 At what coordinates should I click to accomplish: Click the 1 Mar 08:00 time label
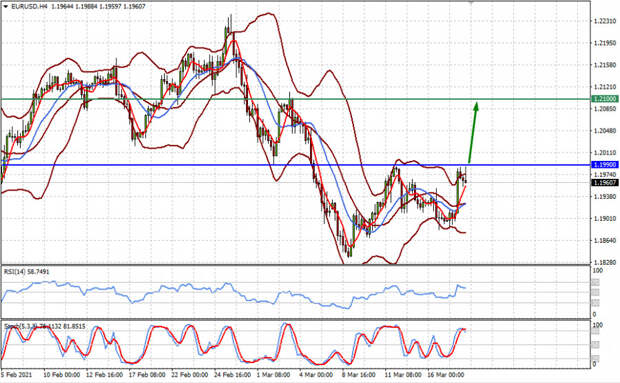click(x=273, y=374)
